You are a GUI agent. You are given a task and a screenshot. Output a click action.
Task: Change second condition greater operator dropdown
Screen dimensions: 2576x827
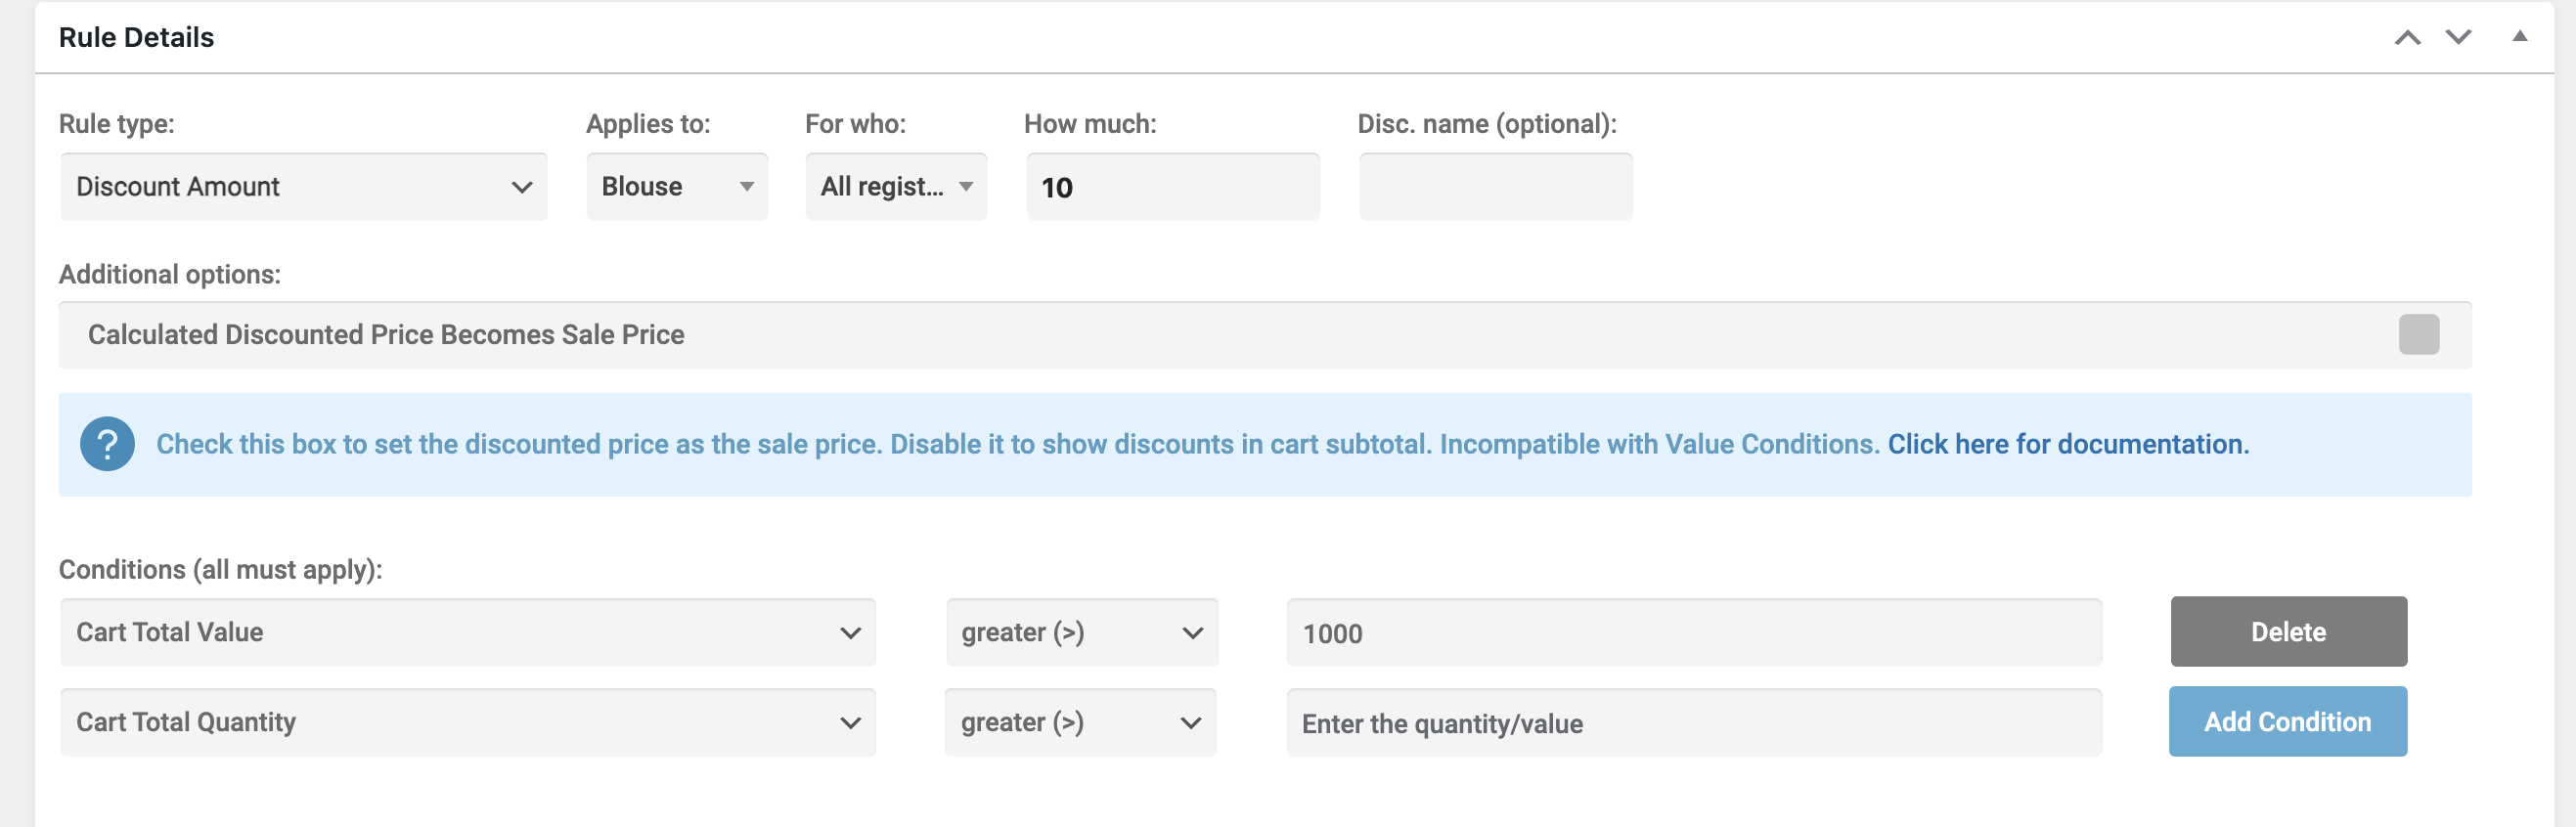pos(1081,723)
